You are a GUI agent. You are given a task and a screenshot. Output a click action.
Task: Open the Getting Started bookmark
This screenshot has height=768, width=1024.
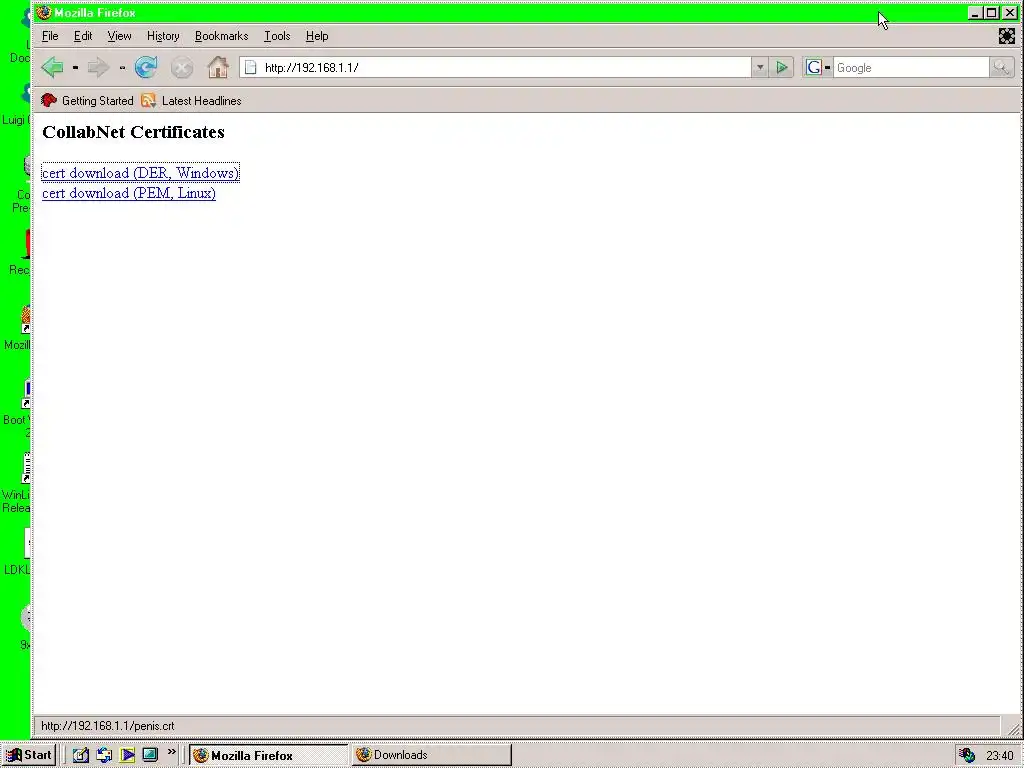tap(87, 101)
